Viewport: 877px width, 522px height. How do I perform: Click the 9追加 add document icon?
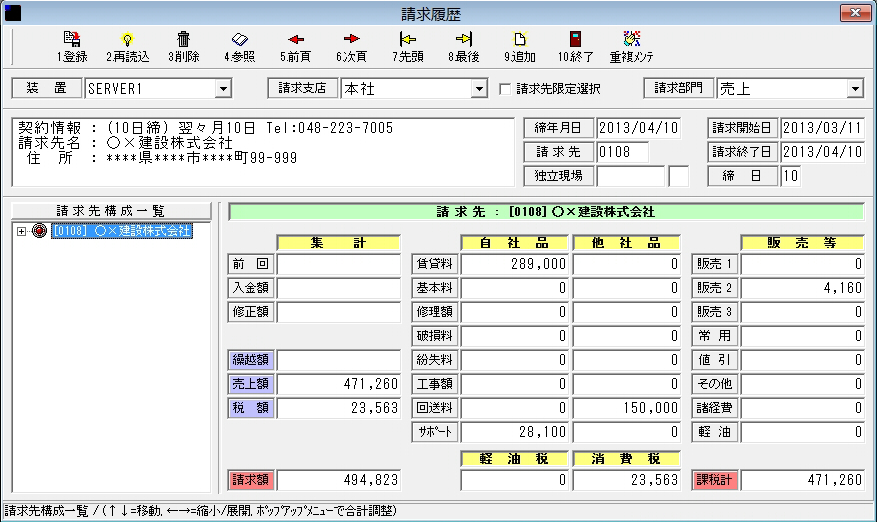[x=519, y=40]
